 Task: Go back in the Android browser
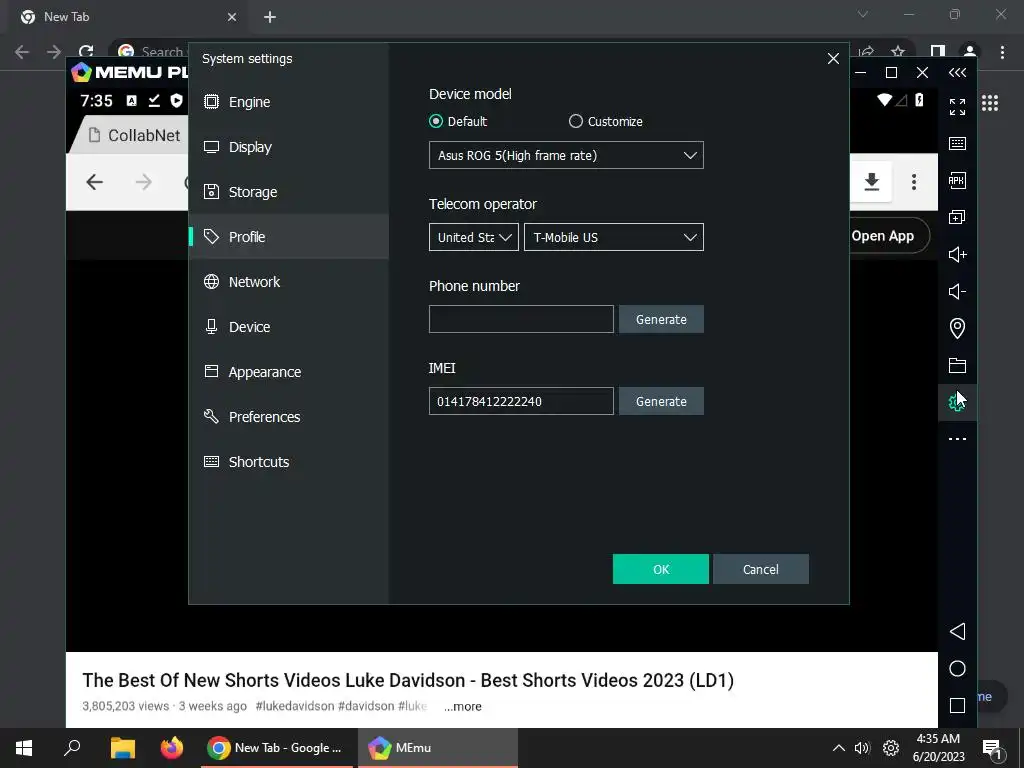click(95, 182)
